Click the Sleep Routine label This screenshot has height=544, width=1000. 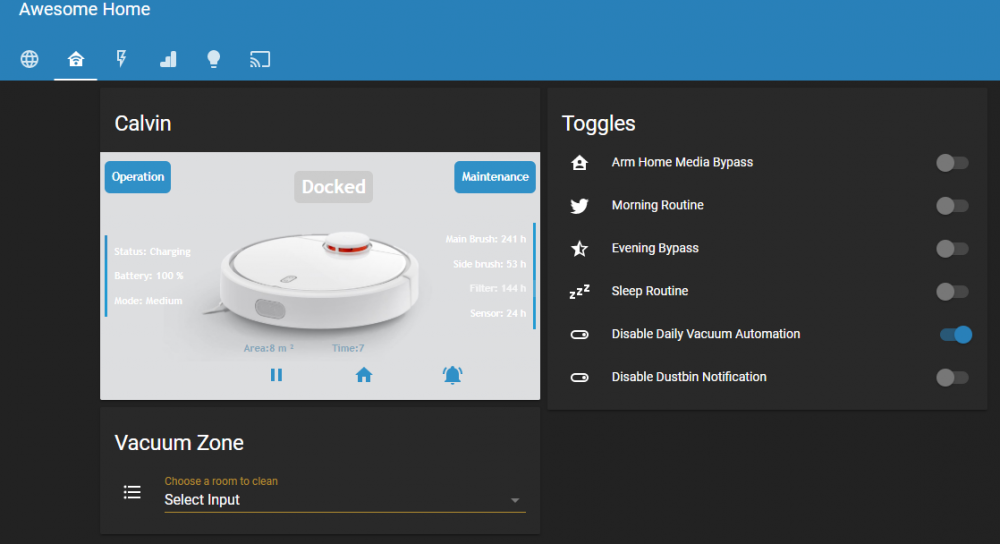(650, 291)
